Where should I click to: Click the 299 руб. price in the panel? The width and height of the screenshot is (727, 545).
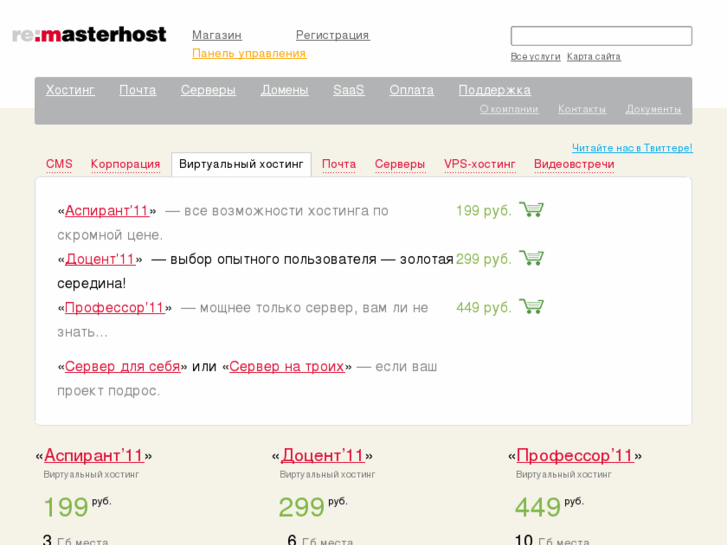click(x=484, y=259)
